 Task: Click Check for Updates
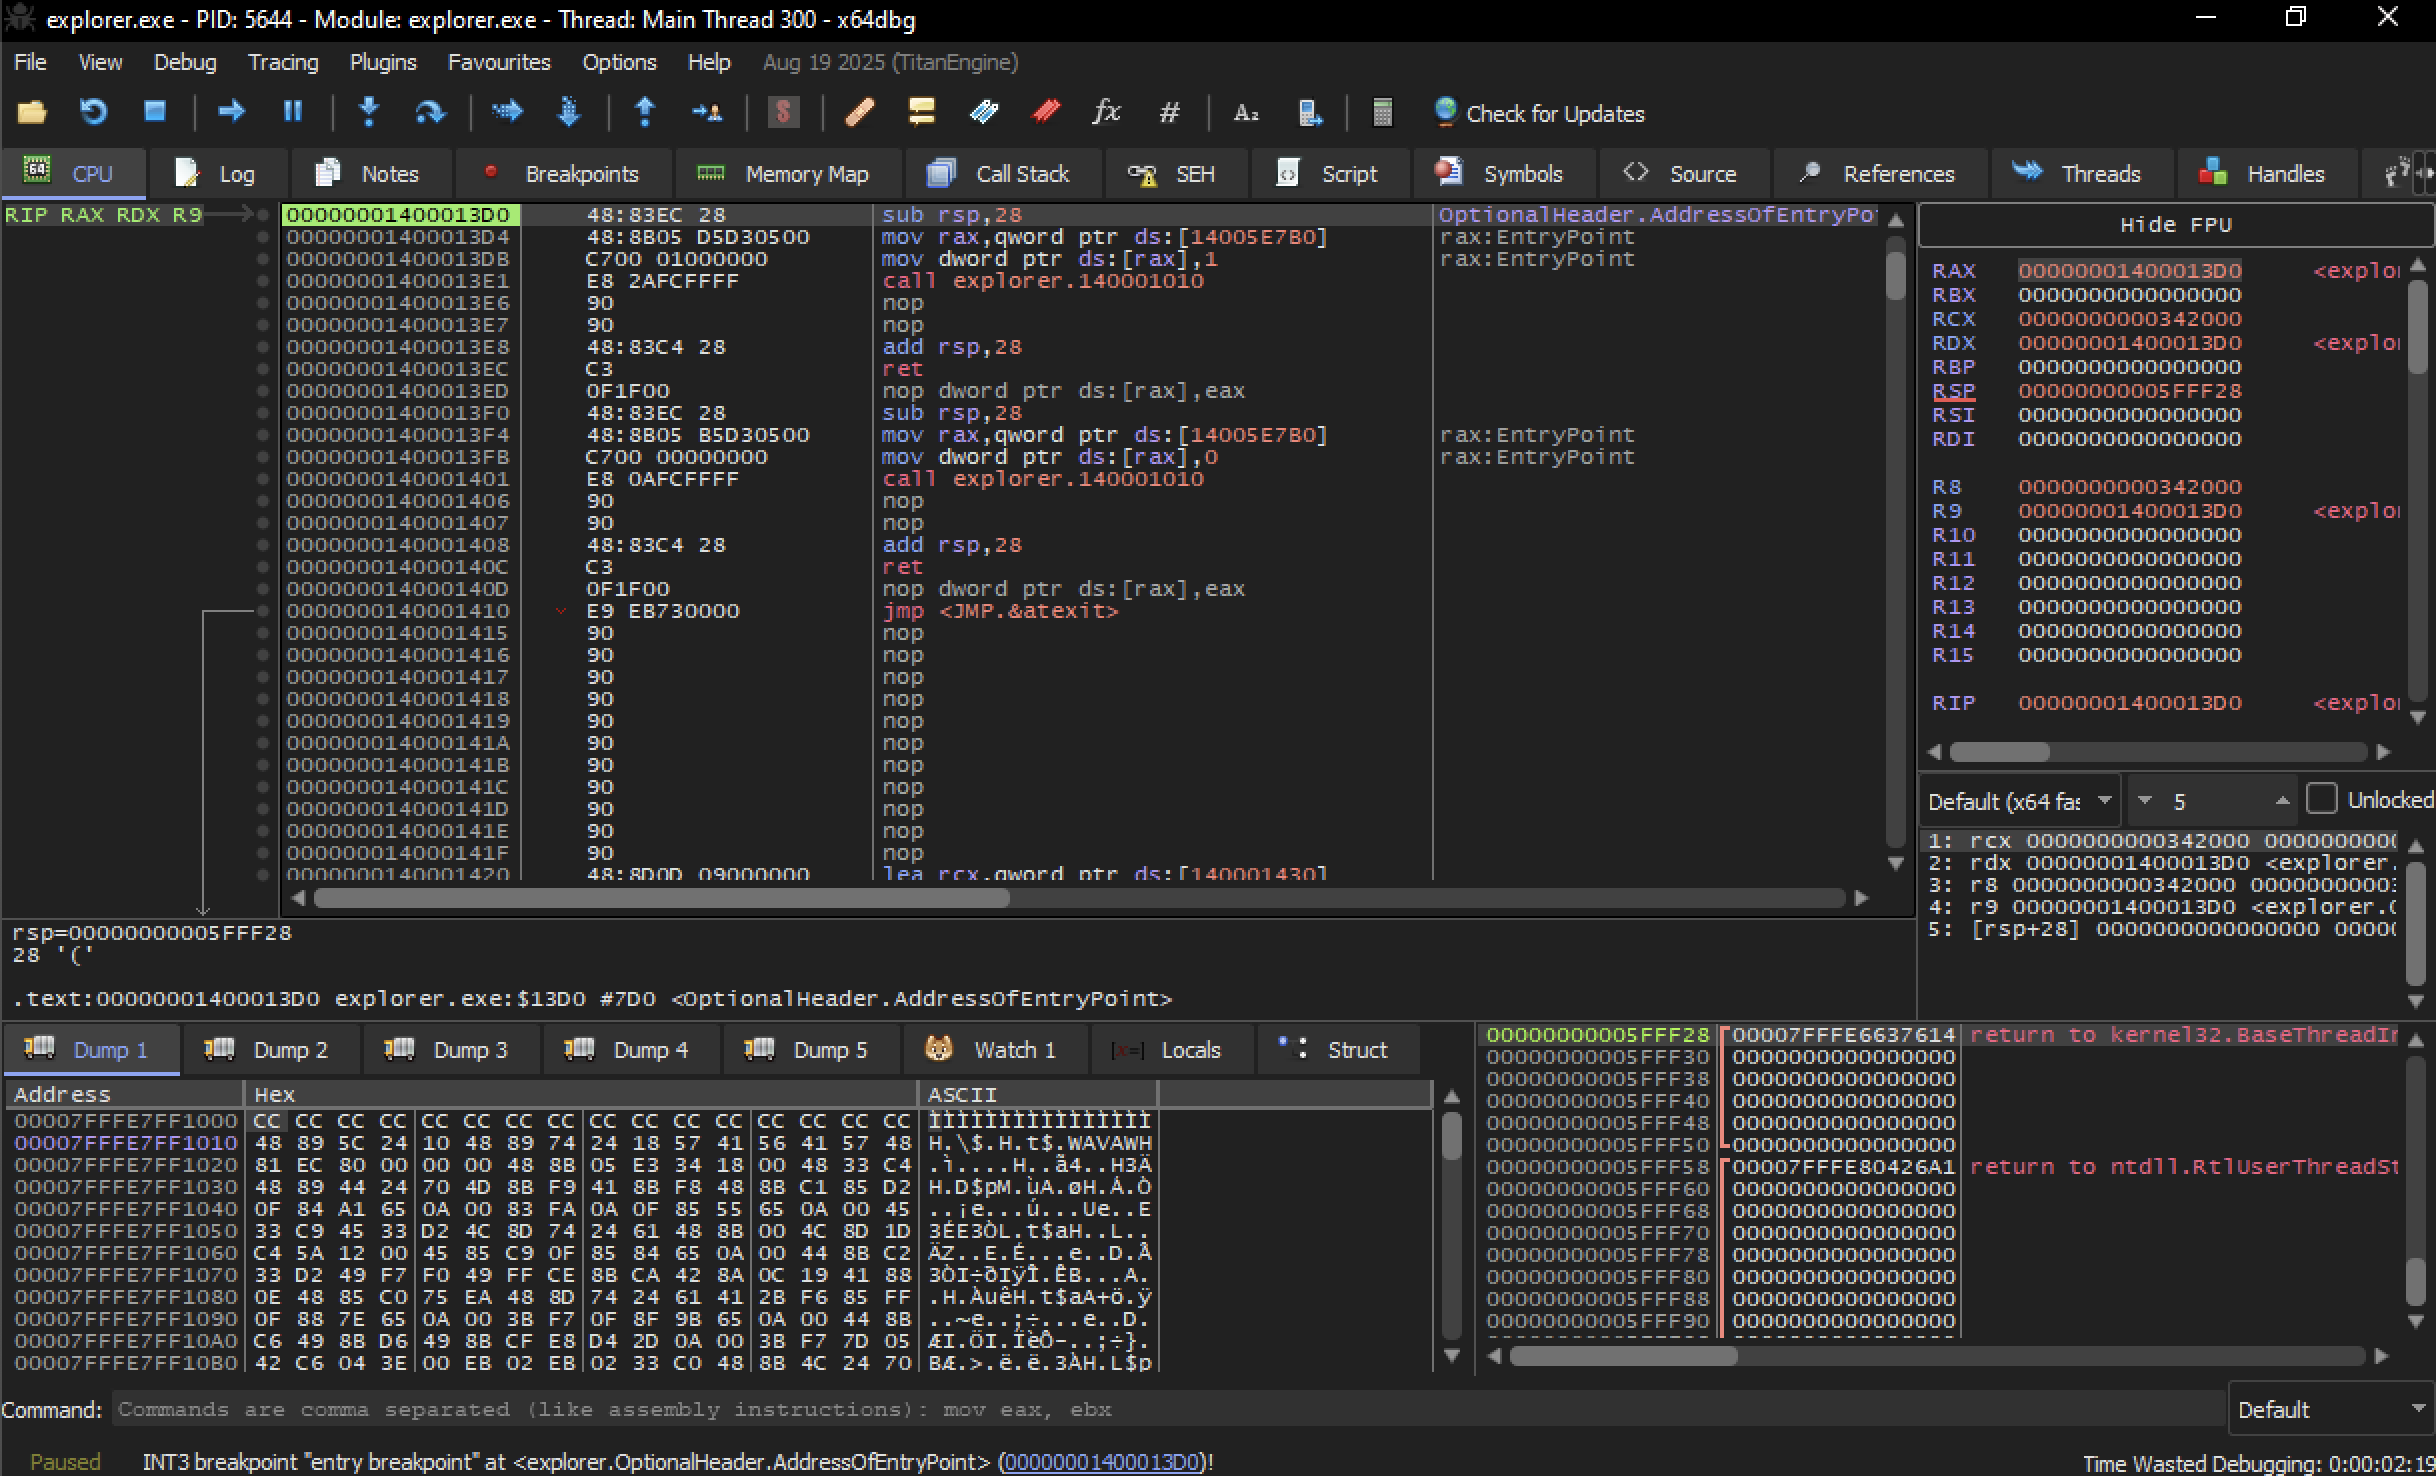pos(1539,113)
